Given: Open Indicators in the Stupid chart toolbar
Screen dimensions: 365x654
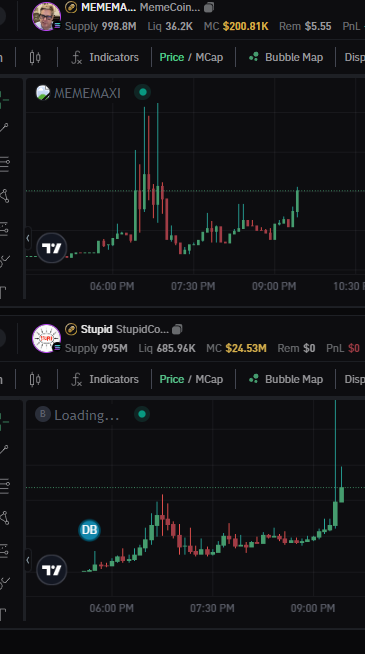Looking at the screenshot, I should 105,379.
